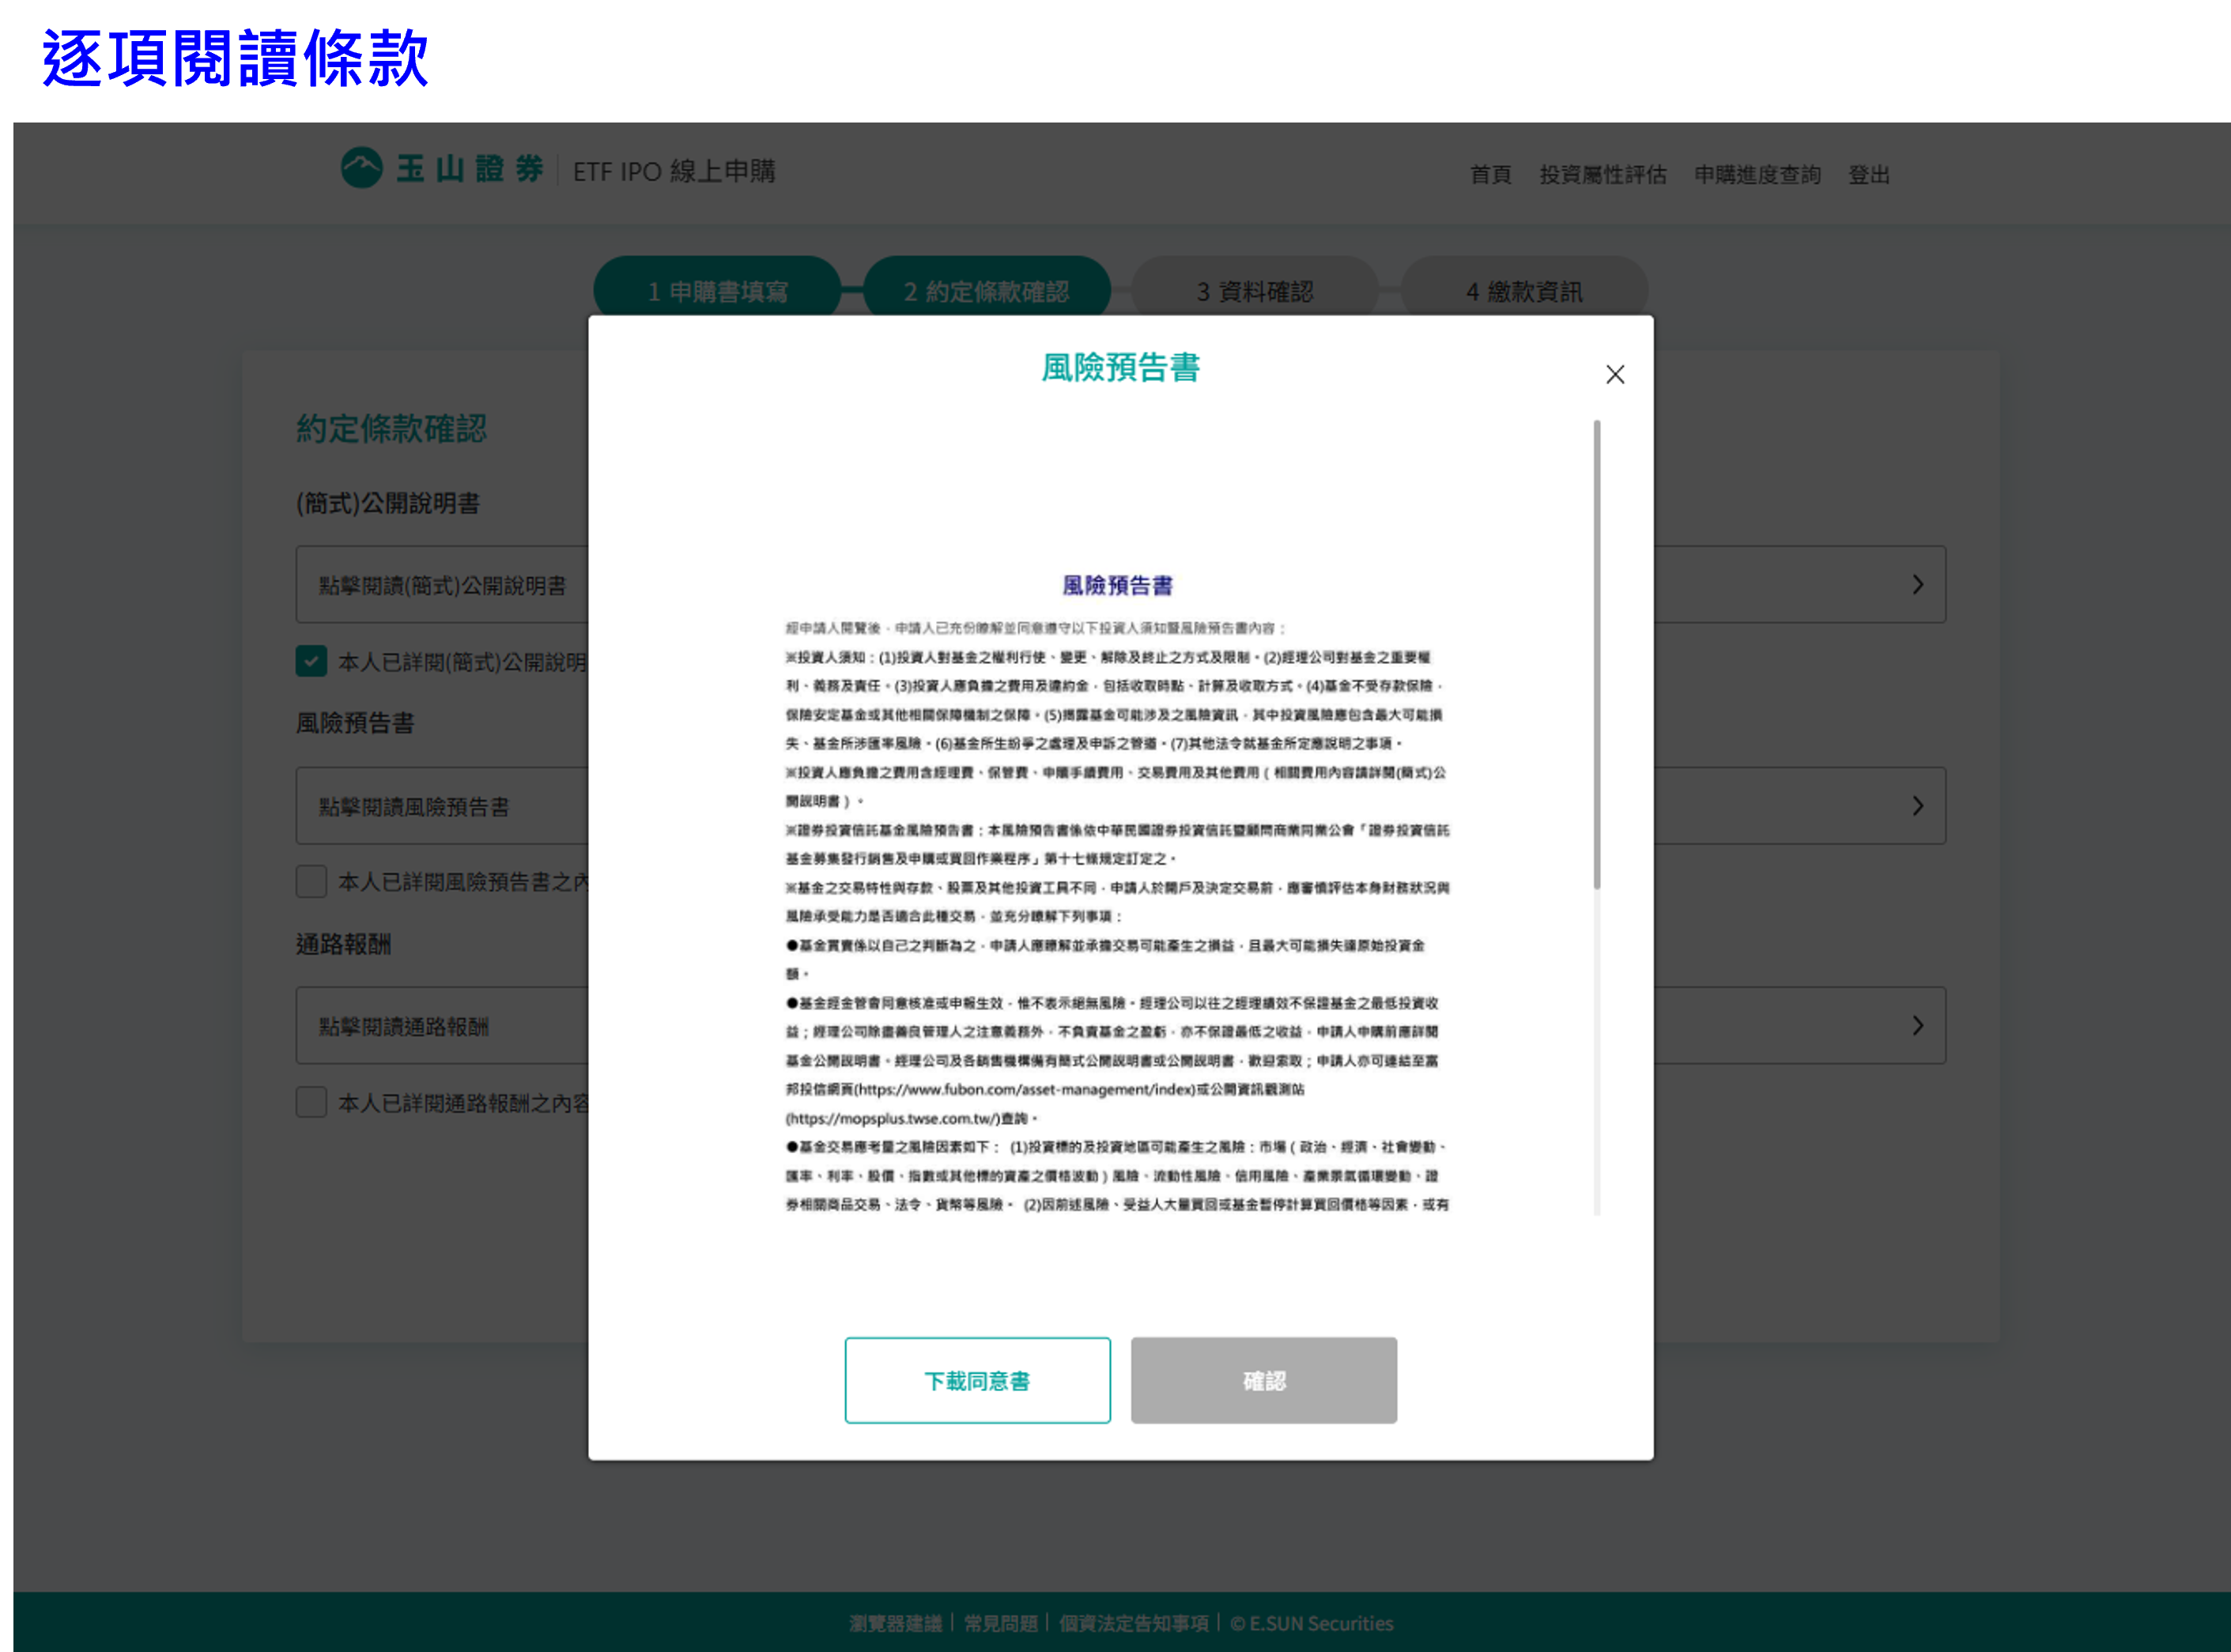Click the ETF IPO 線上申購 header title
The height and width of the screenshot is (1652, 2231).
click(674, 171)
